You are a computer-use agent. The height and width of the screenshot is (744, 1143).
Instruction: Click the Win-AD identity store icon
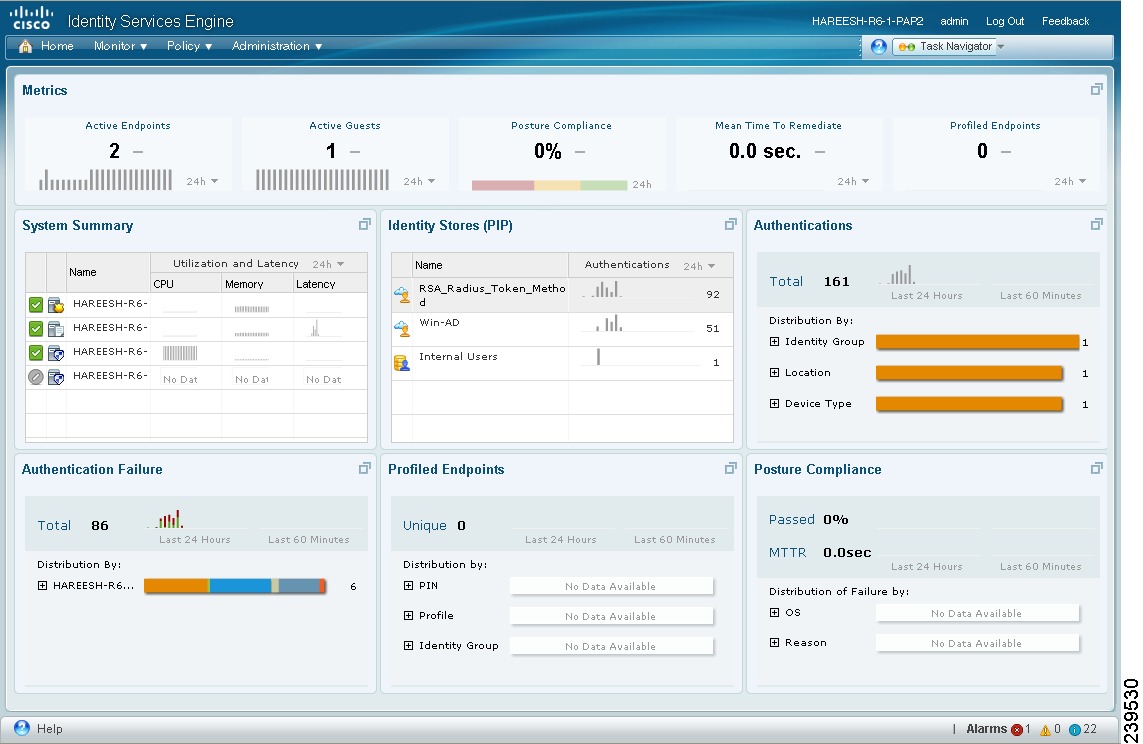pos(402,329)
